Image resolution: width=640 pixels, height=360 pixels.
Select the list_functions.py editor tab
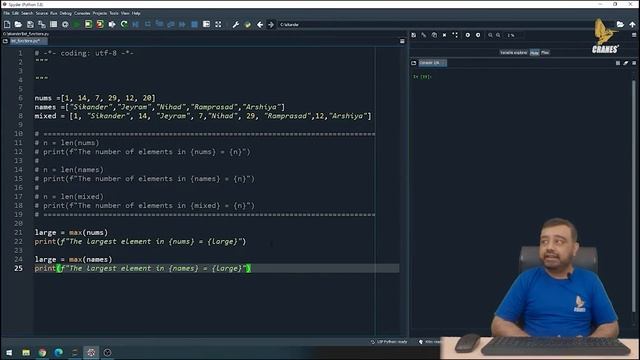[28, 41]
